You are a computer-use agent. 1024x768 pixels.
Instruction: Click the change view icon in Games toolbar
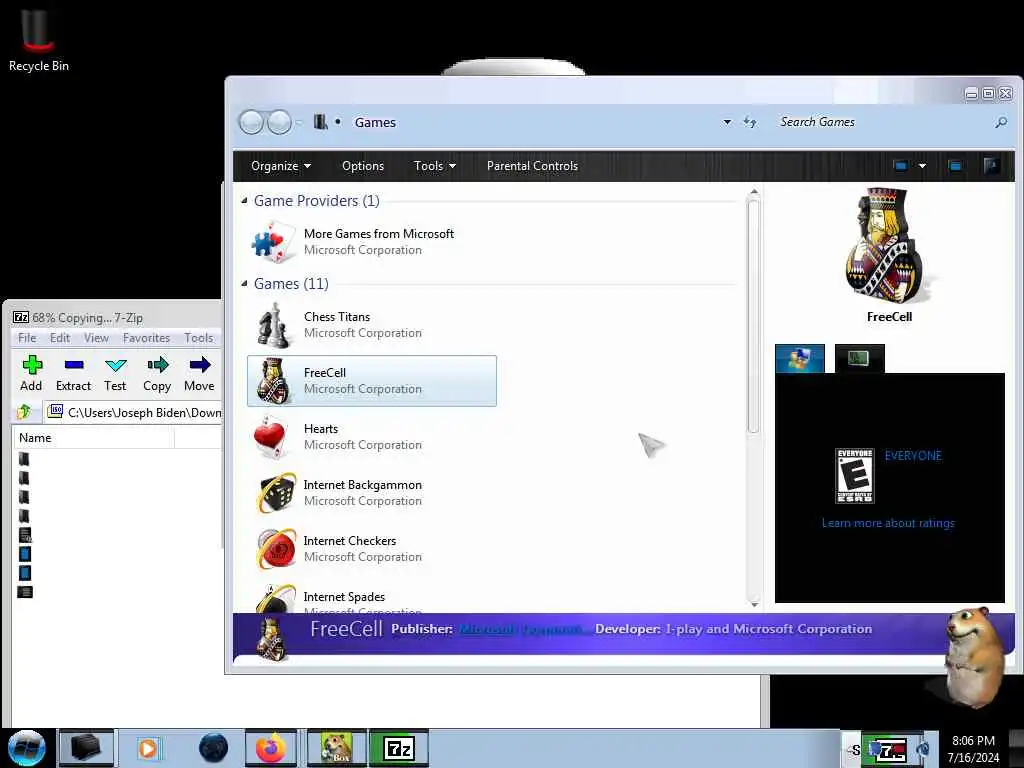(901, 166)
